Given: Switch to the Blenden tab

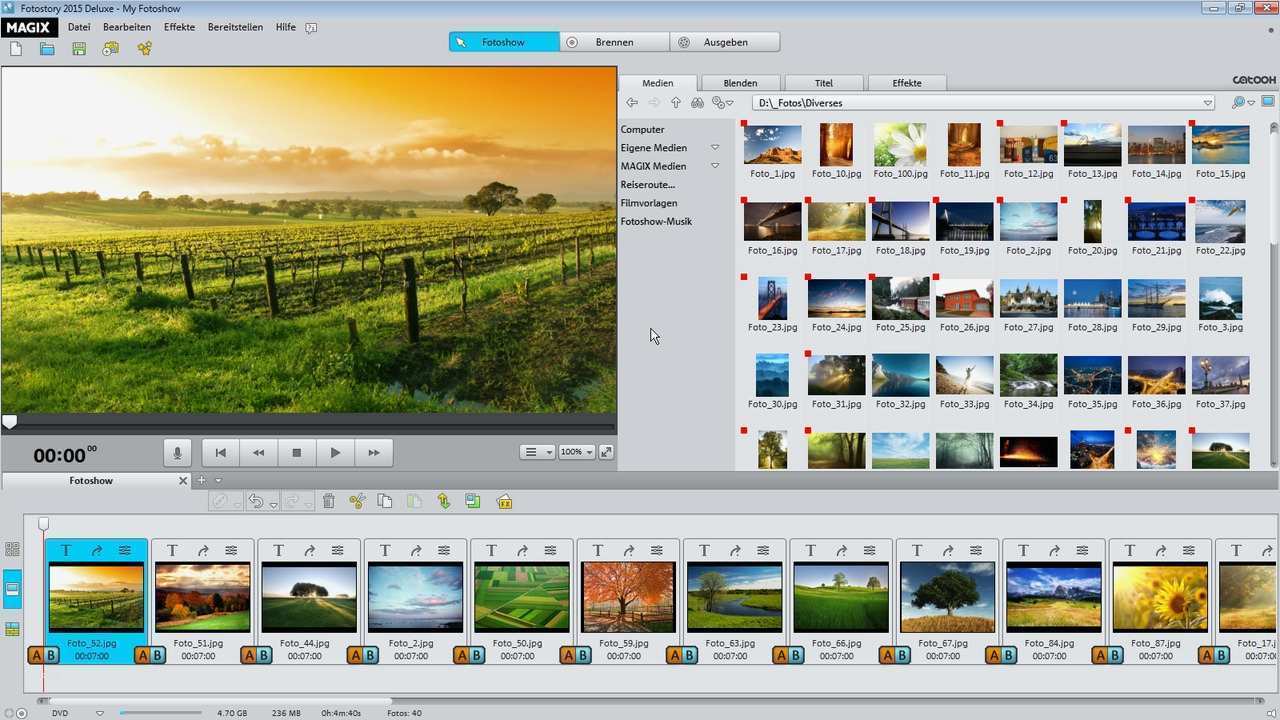Looking at the screenshot, I should click(x=740, y=83).
